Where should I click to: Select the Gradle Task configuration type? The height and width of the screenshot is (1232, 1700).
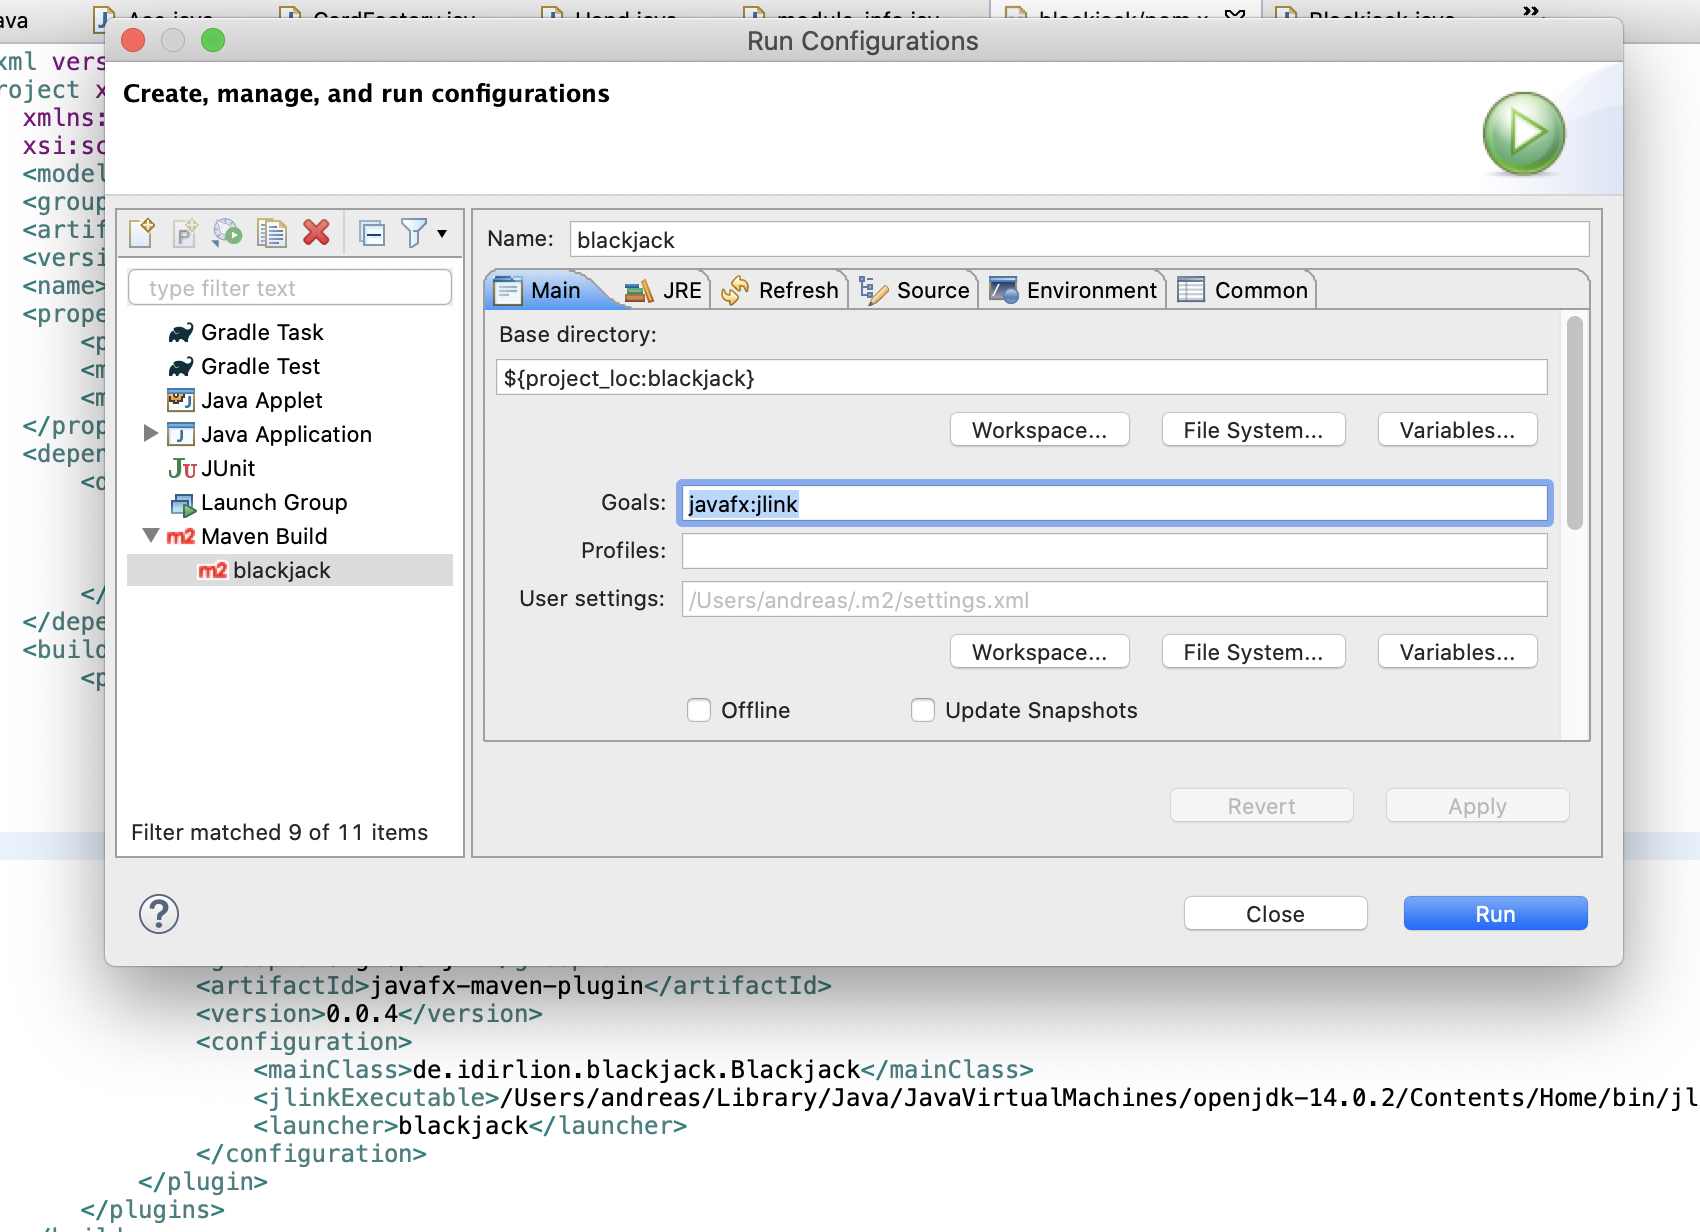pyautogui.click(x=261, y=332)
